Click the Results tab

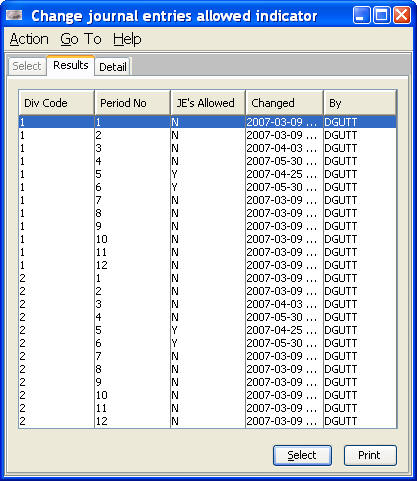pos(71,65)
